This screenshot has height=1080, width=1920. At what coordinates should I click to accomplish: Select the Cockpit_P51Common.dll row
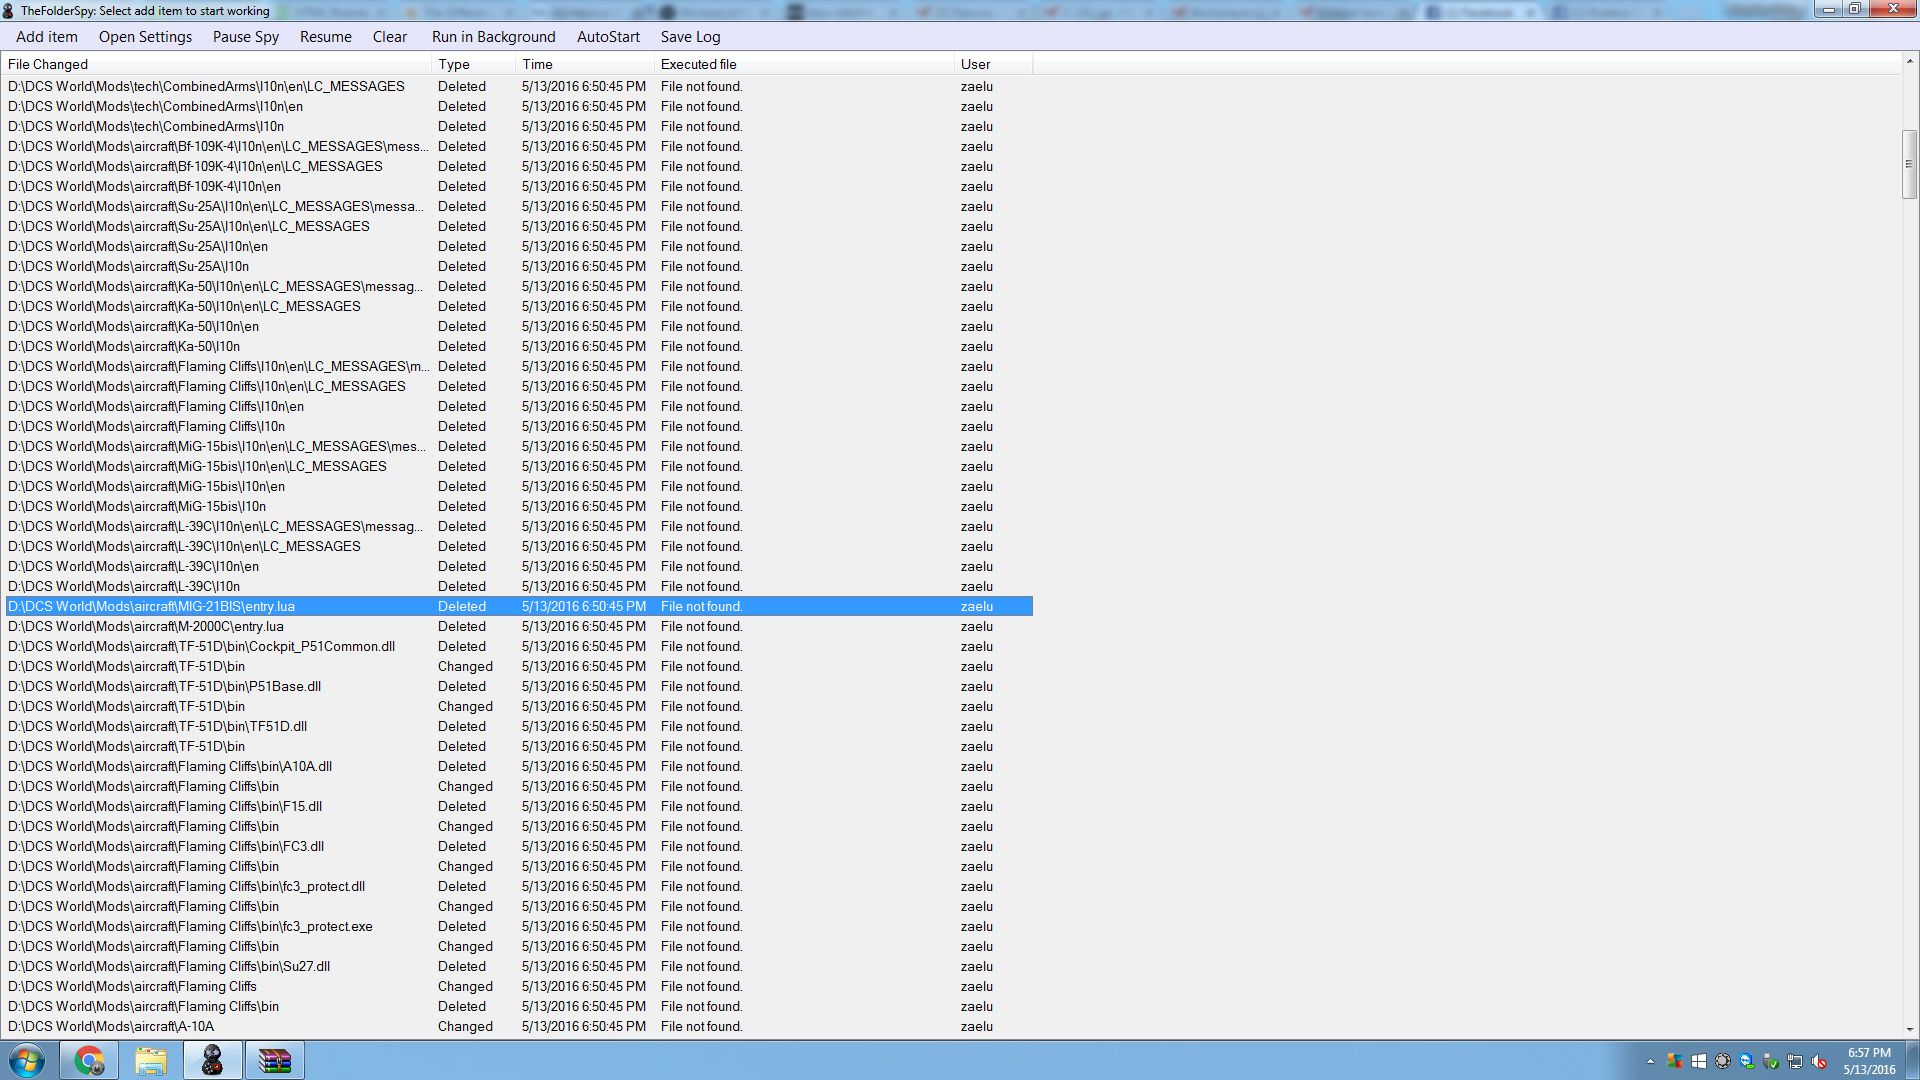pos(519,646)
